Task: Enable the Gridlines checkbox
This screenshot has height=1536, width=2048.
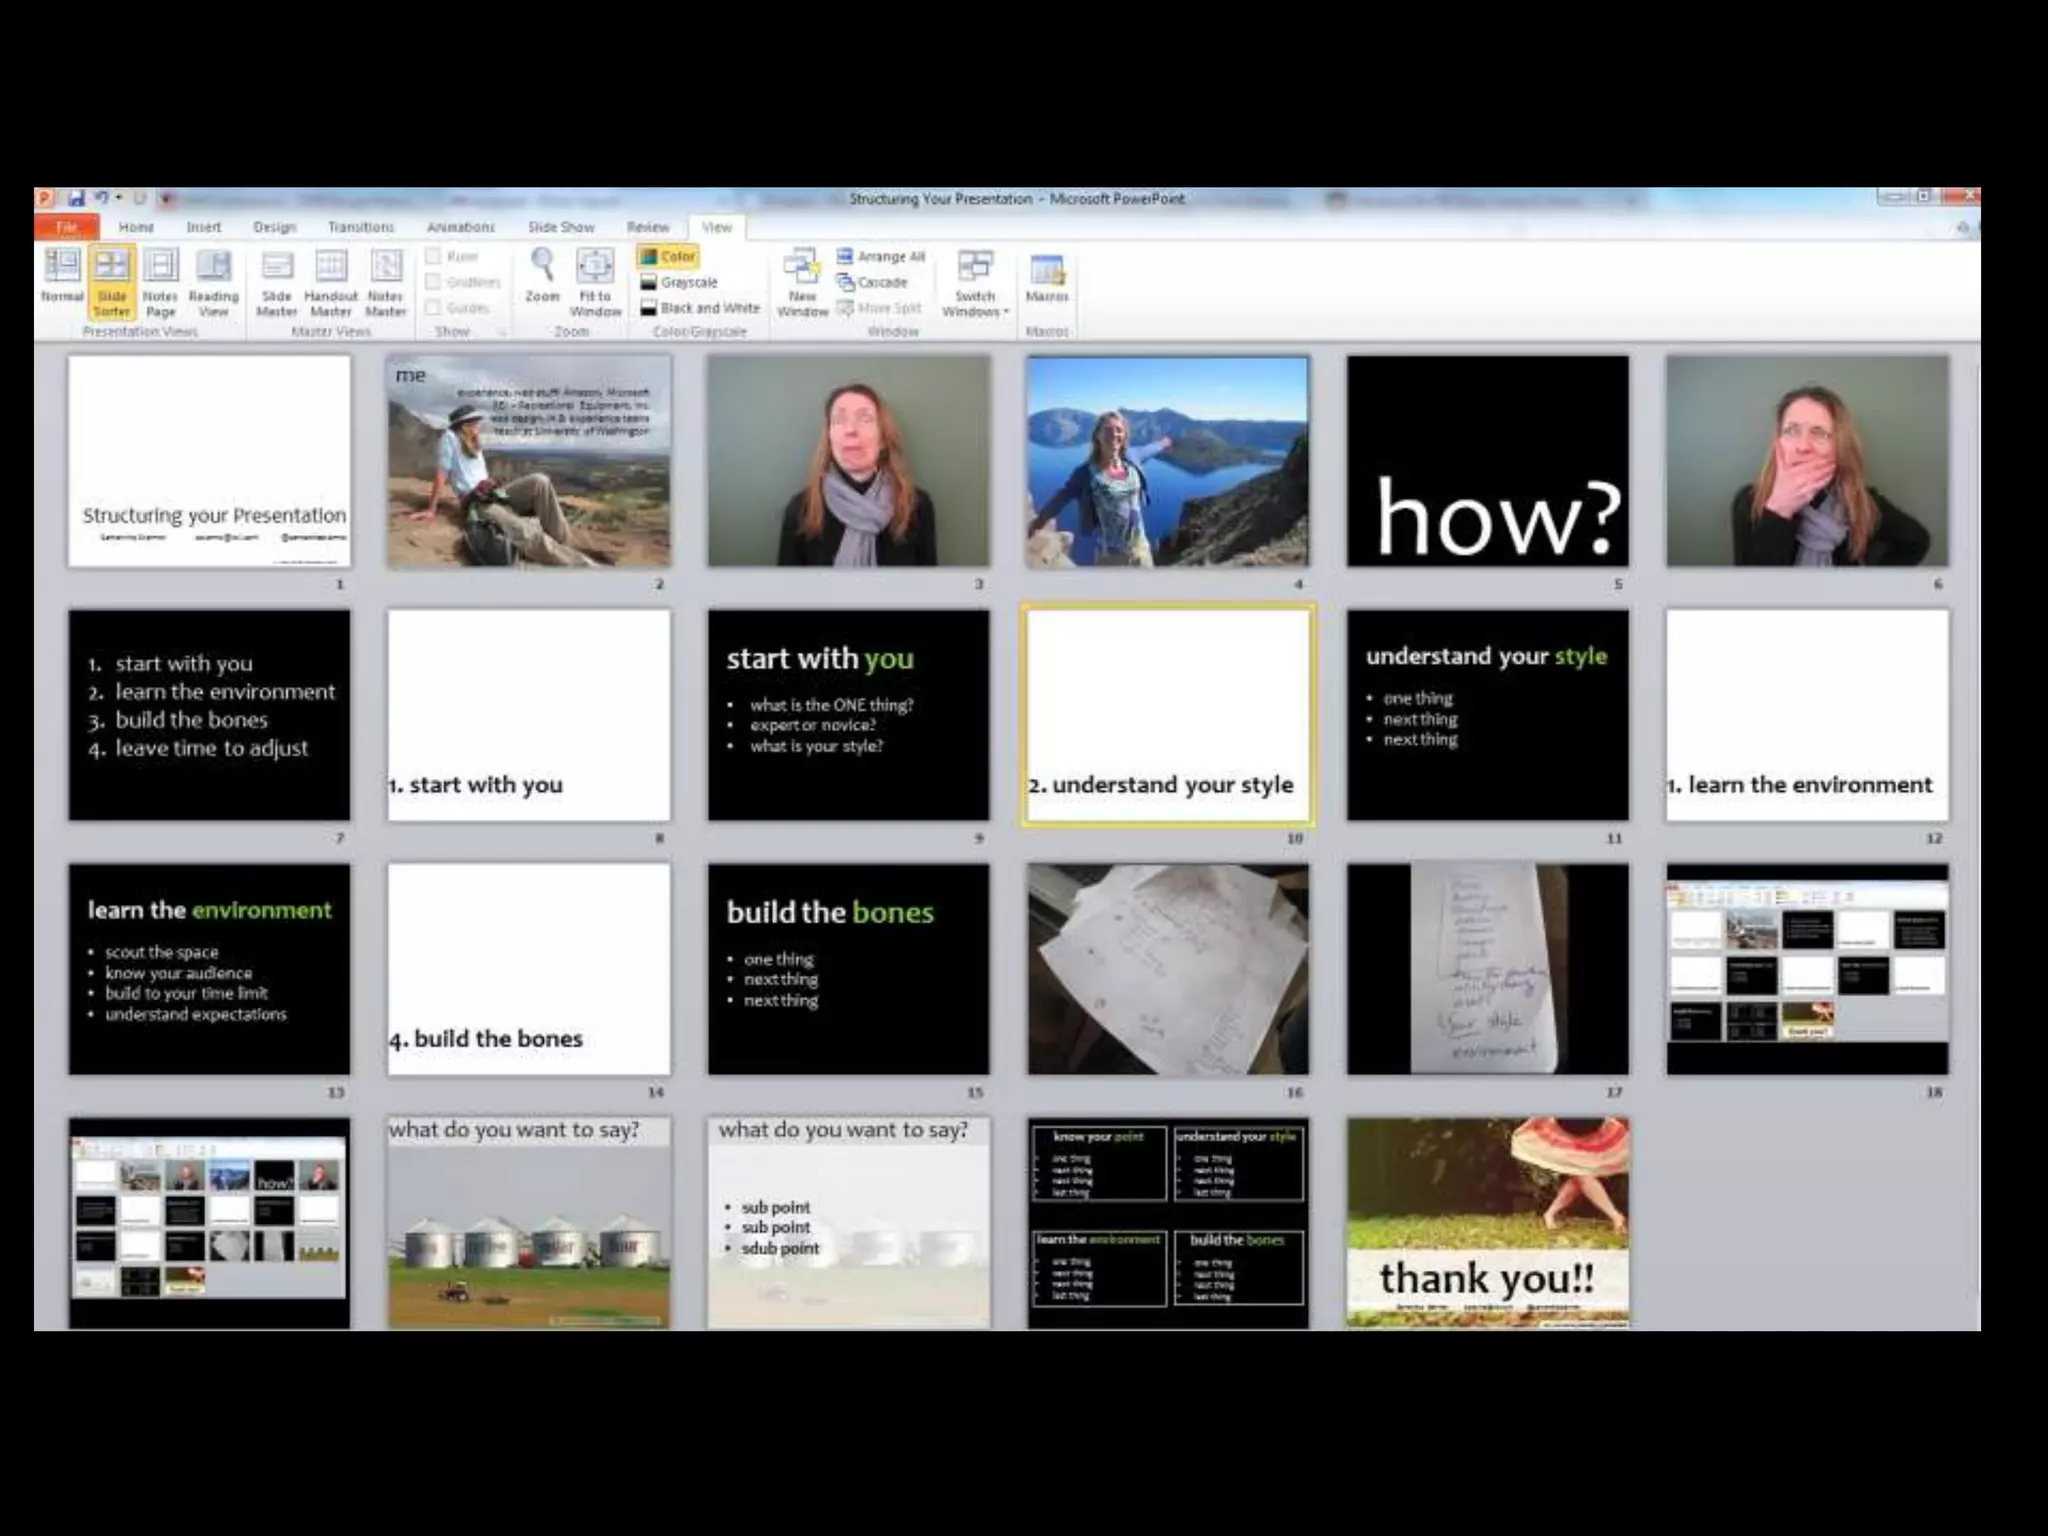Action: [434, 282]
